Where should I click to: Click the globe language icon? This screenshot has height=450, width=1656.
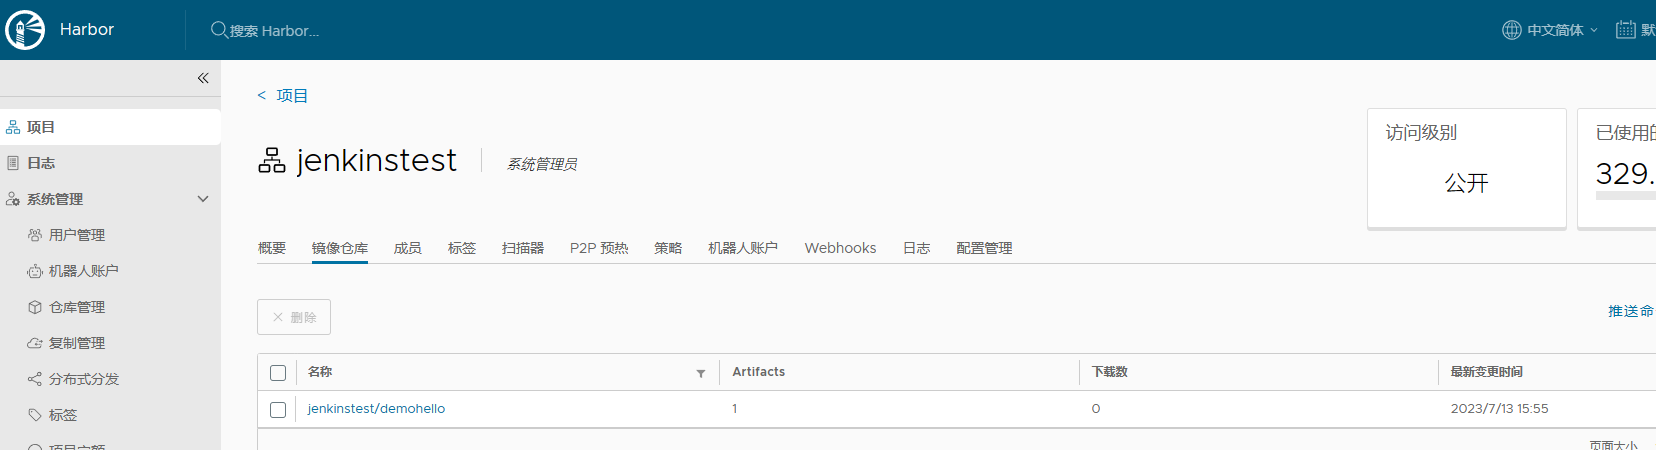click(x=1512, y=30)
